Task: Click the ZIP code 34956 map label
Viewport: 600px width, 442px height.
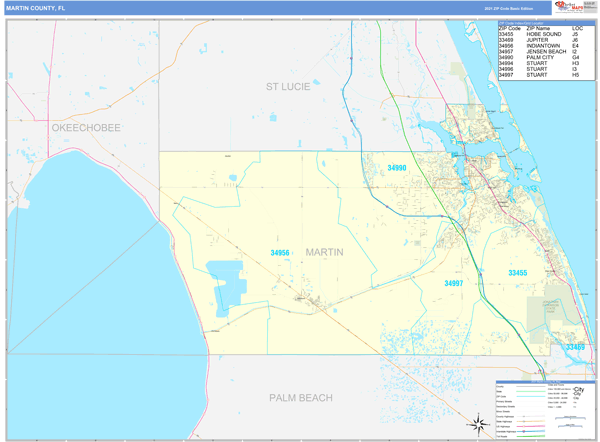Action: coord(280,253)
